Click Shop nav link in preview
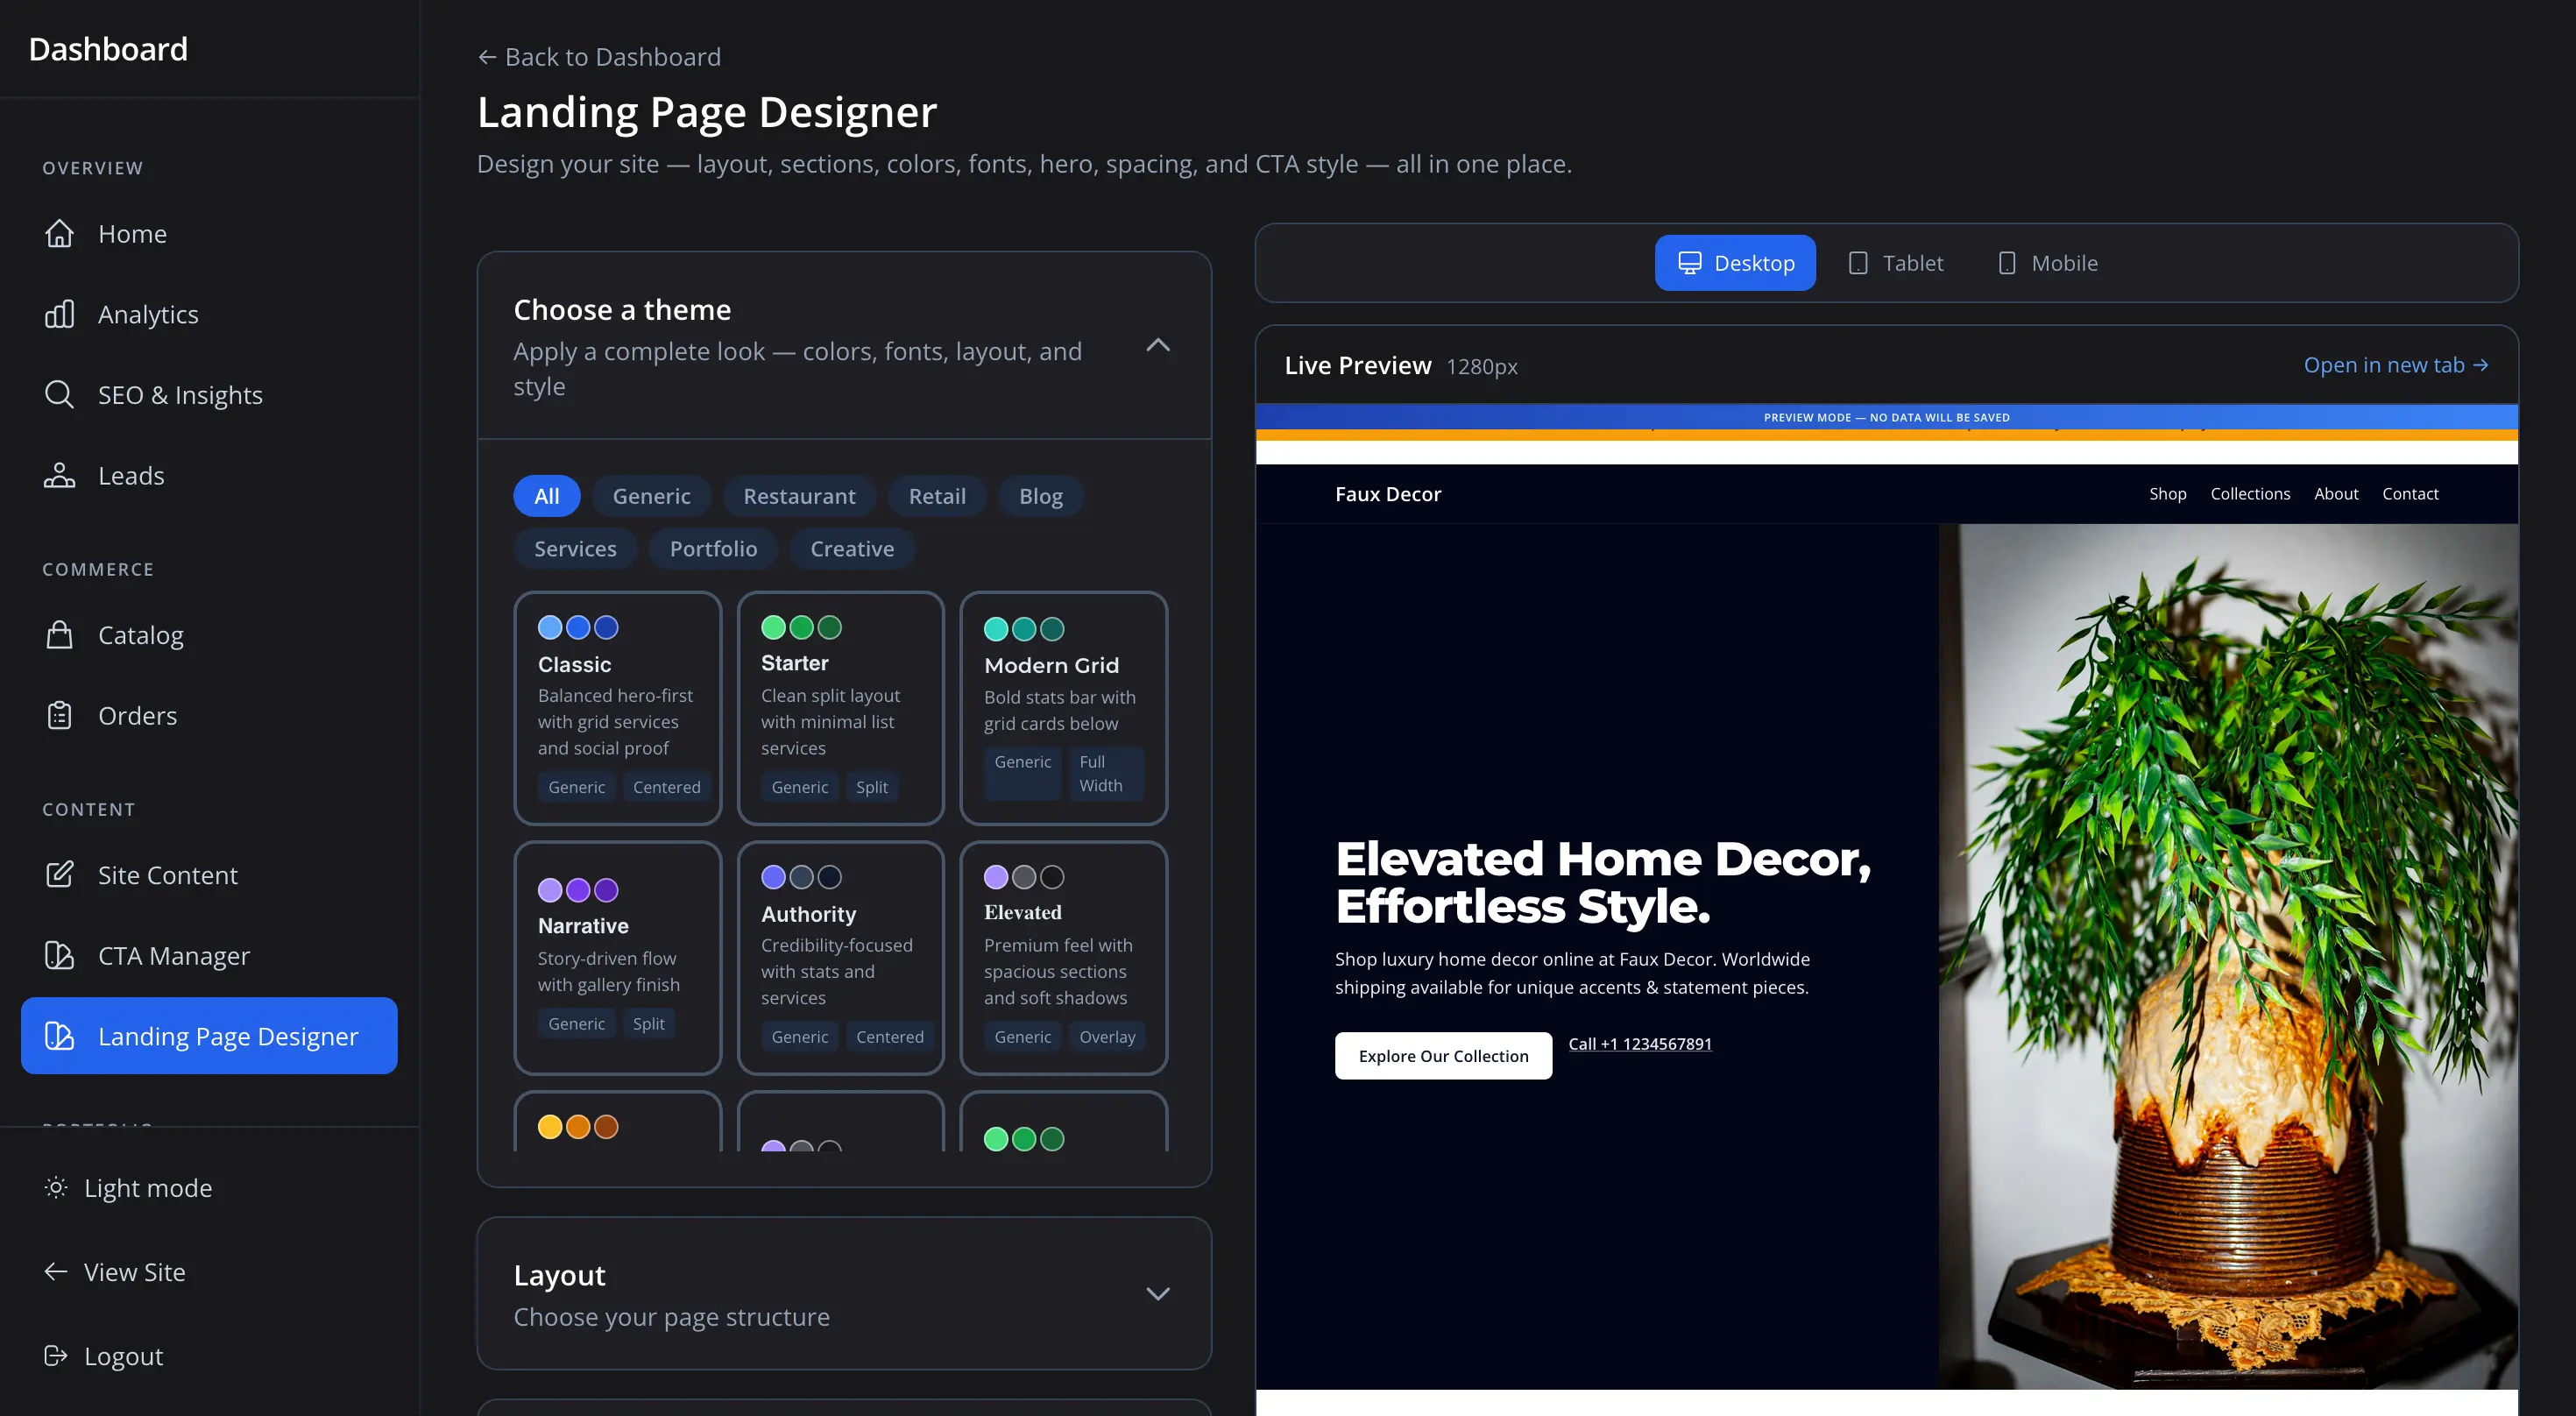The width and height of the screenshot is (2576, 1416). pyautogui.click(x=2167, y=493)
